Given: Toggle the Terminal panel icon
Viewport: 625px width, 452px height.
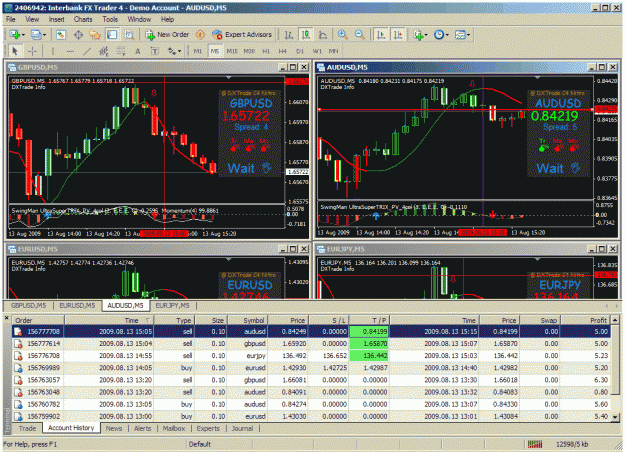Looking at the screenshot, I should click(x=112, y=35).
